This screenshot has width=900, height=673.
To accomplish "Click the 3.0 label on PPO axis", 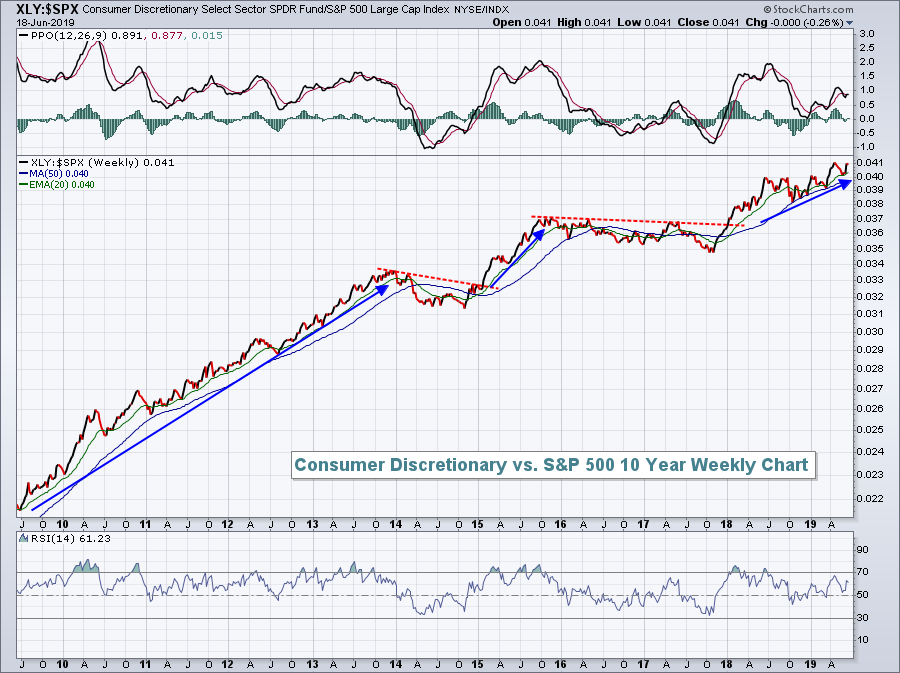I will coord(867,34).
